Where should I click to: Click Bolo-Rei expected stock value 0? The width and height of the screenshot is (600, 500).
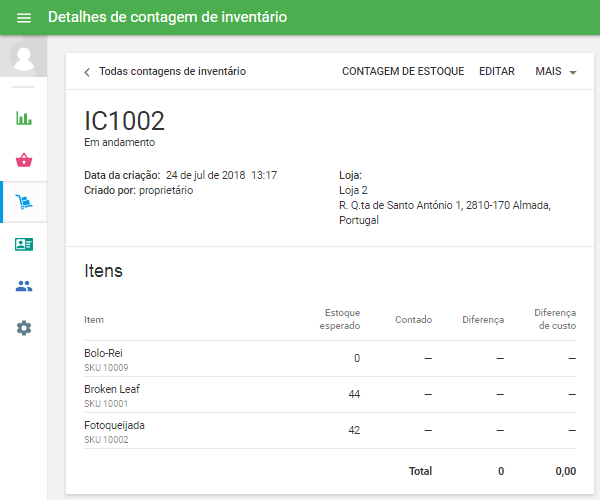click(357, 358)
